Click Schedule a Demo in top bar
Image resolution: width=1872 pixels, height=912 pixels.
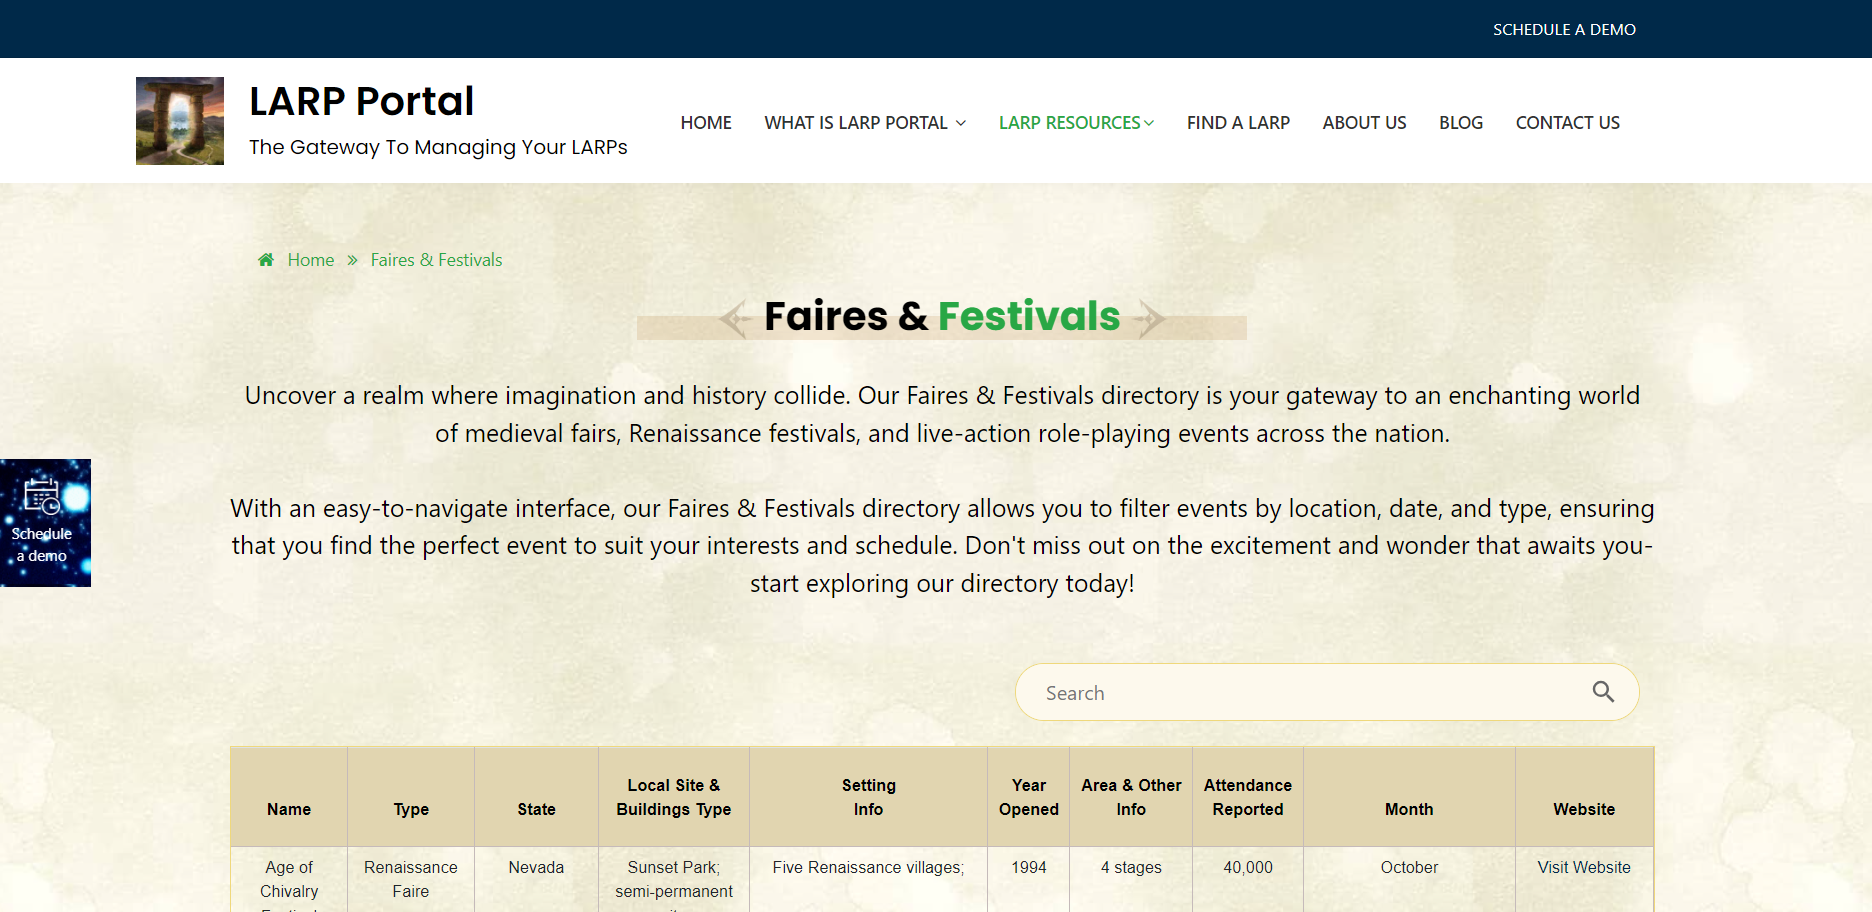pos(1564,30)
